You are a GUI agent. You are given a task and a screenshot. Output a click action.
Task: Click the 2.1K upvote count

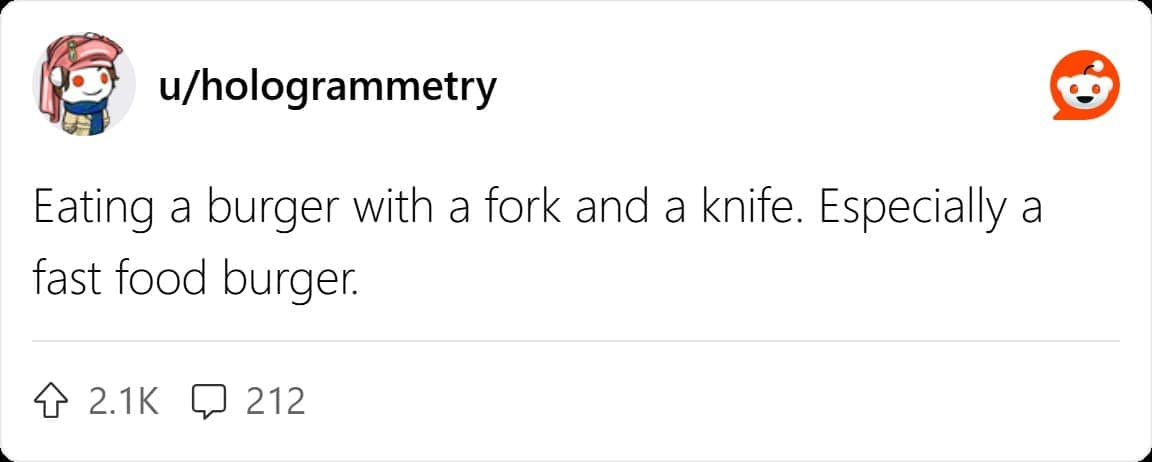coord(123,401)
